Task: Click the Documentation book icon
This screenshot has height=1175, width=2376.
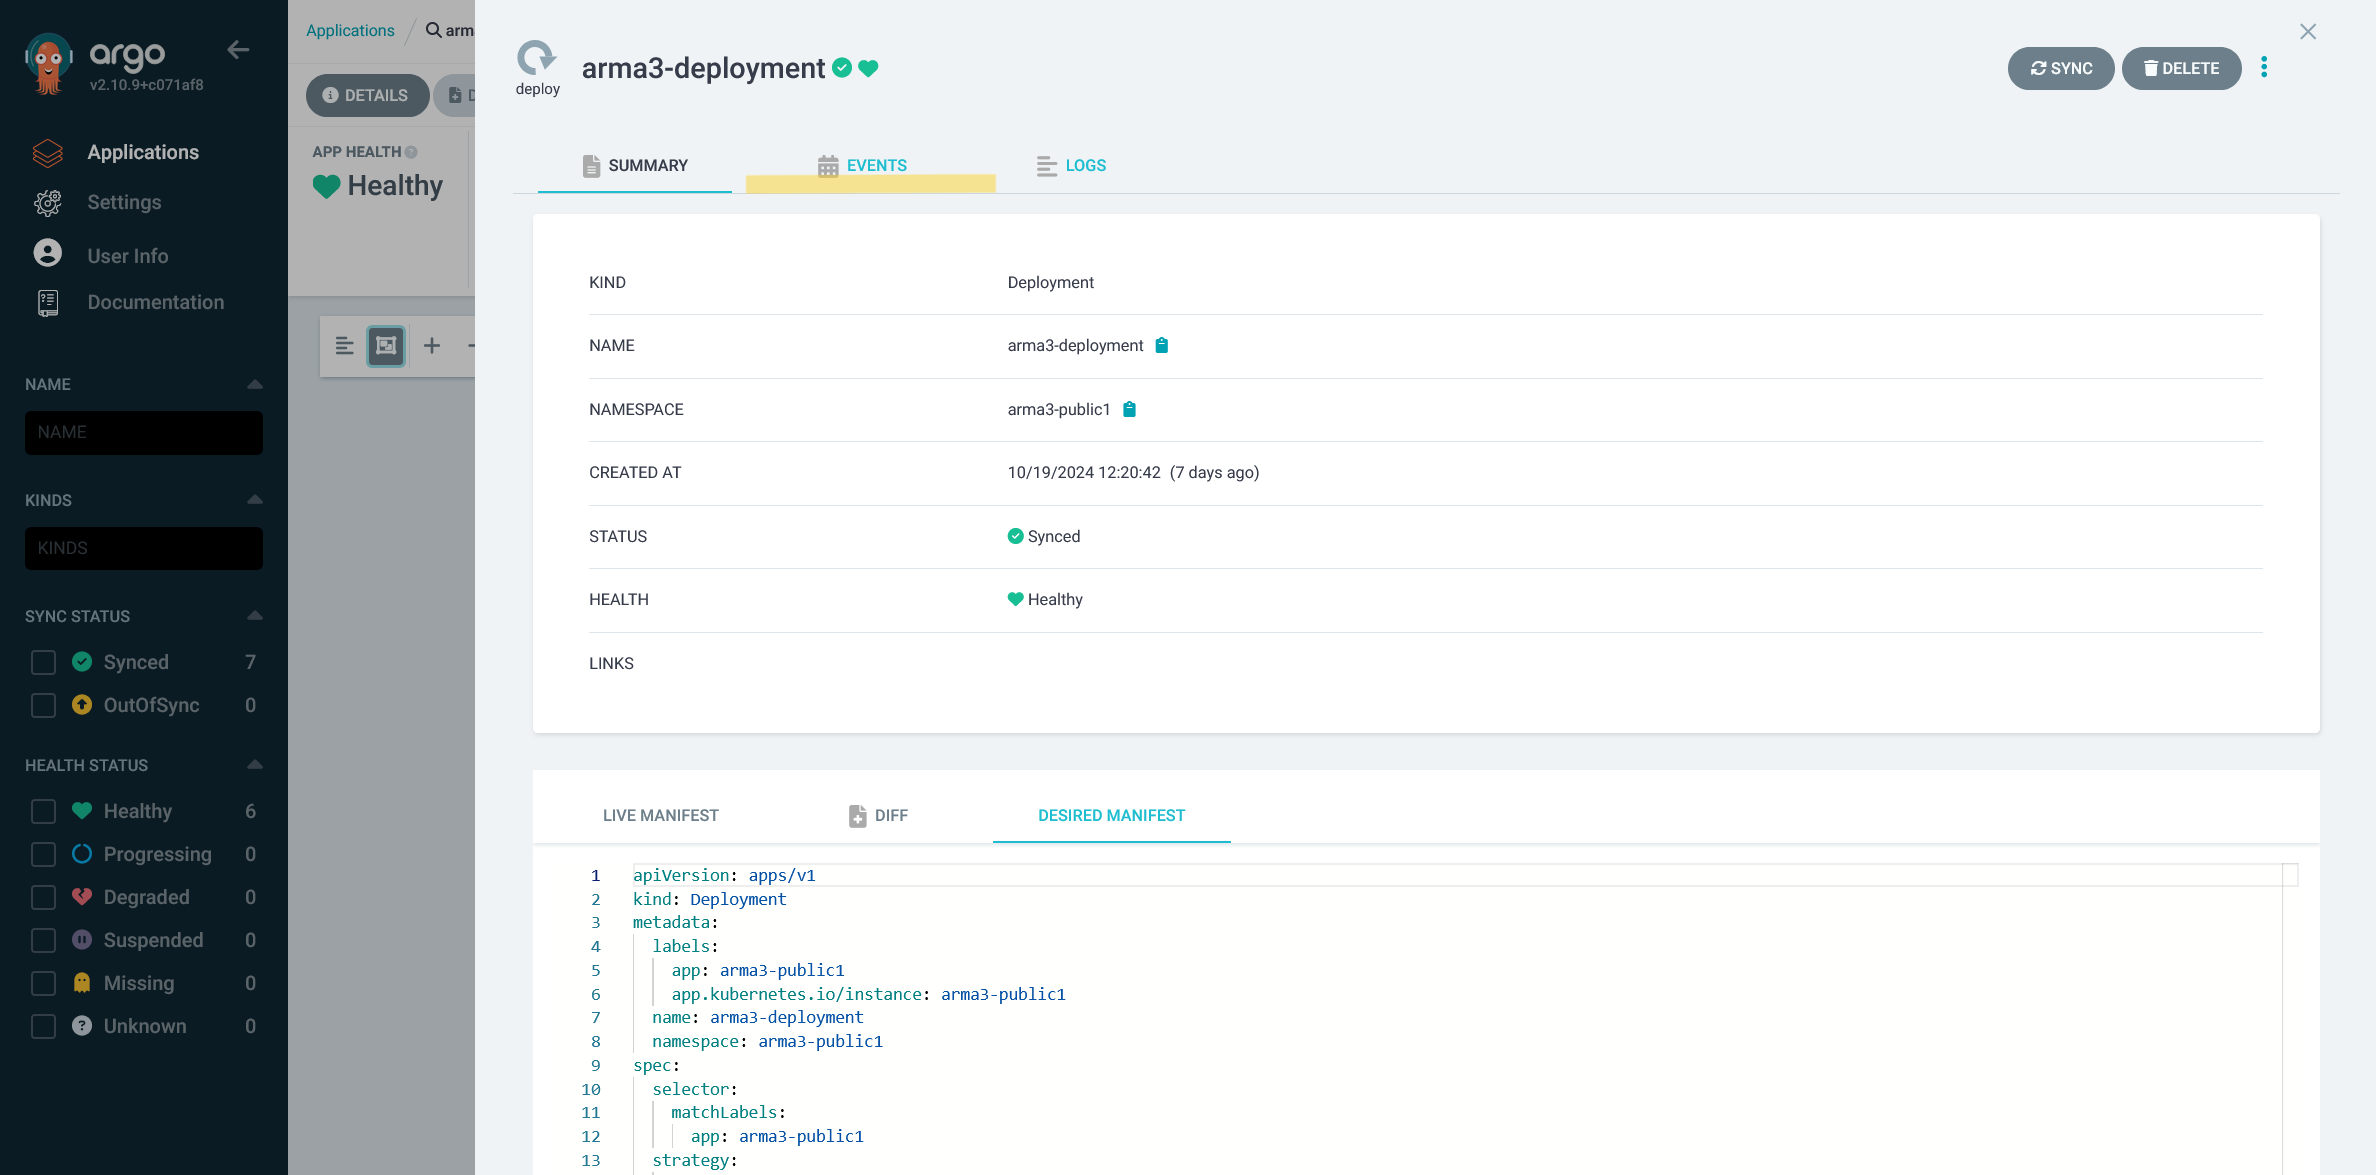Action: (x=48, y=302)
